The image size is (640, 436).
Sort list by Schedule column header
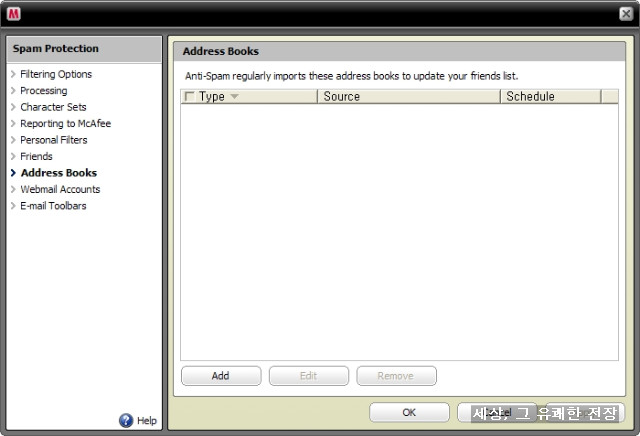pyautogui.click(x=550, y=96)
